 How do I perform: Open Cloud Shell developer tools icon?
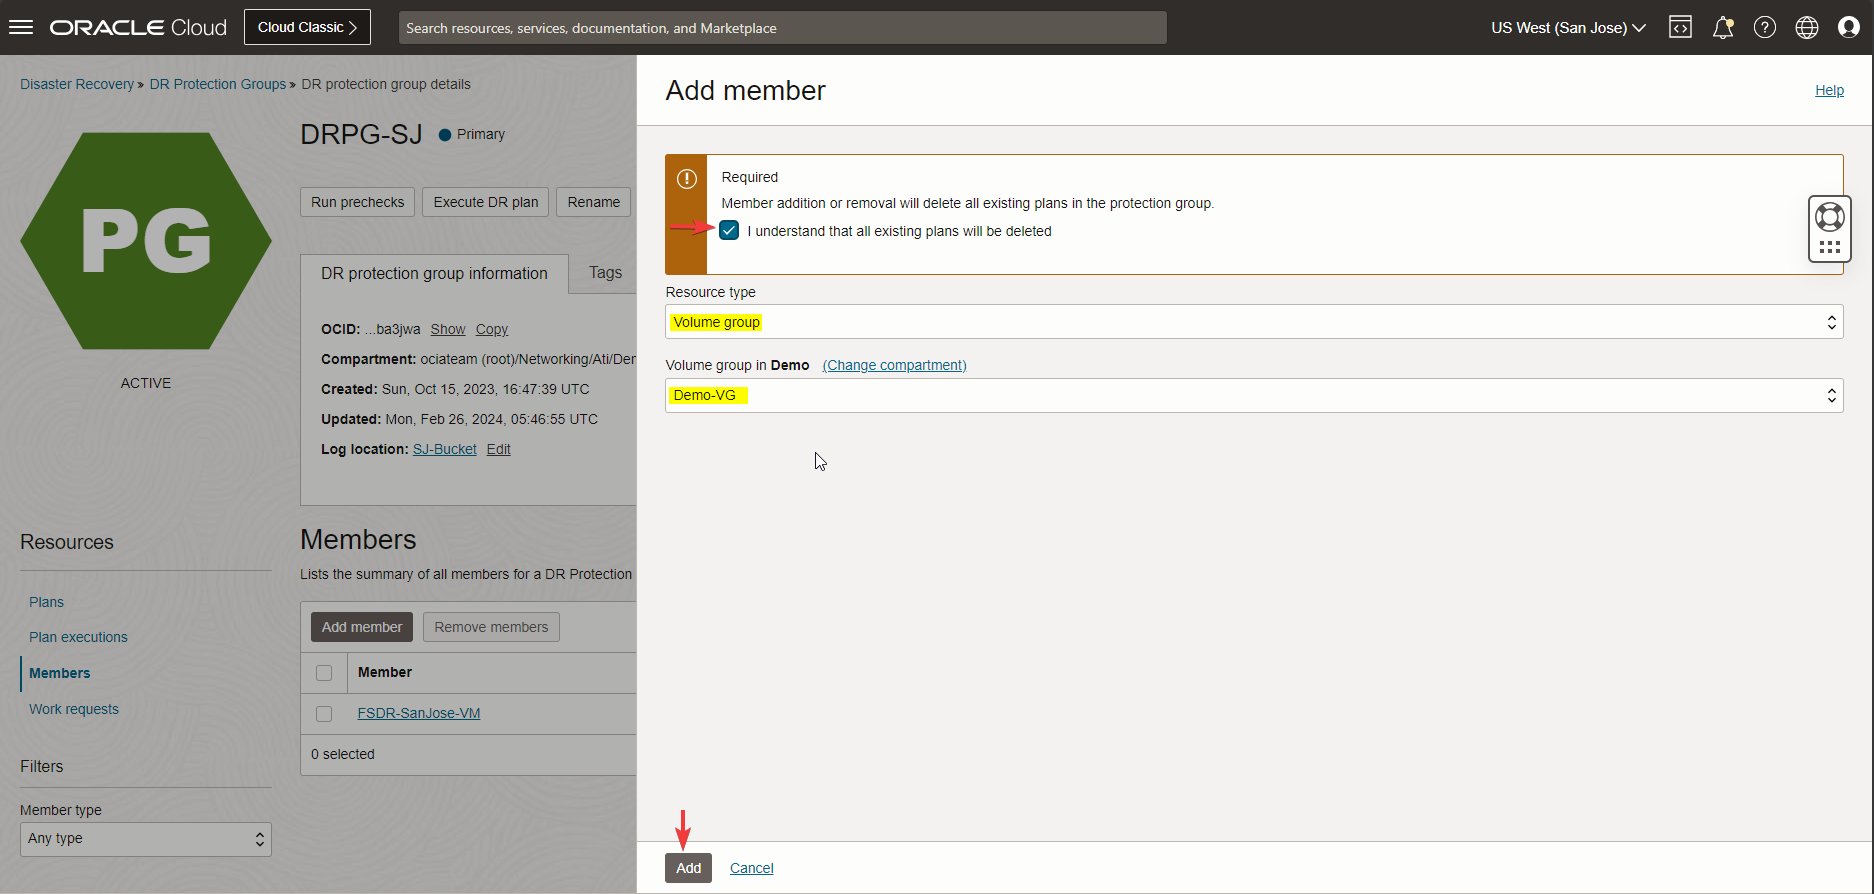1680,27
